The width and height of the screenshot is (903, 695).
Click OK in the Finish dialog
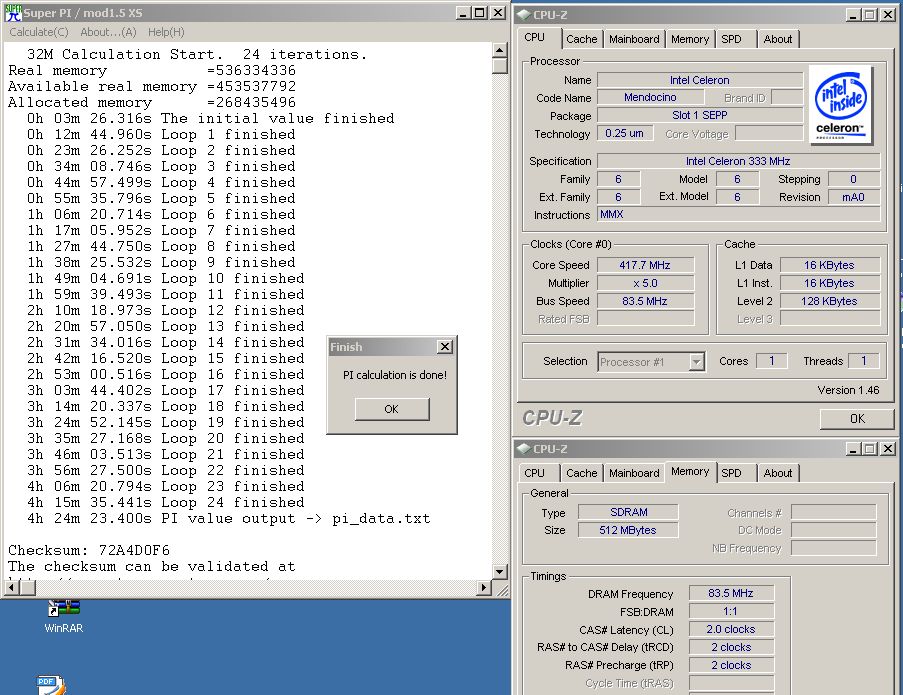point(392,409)
